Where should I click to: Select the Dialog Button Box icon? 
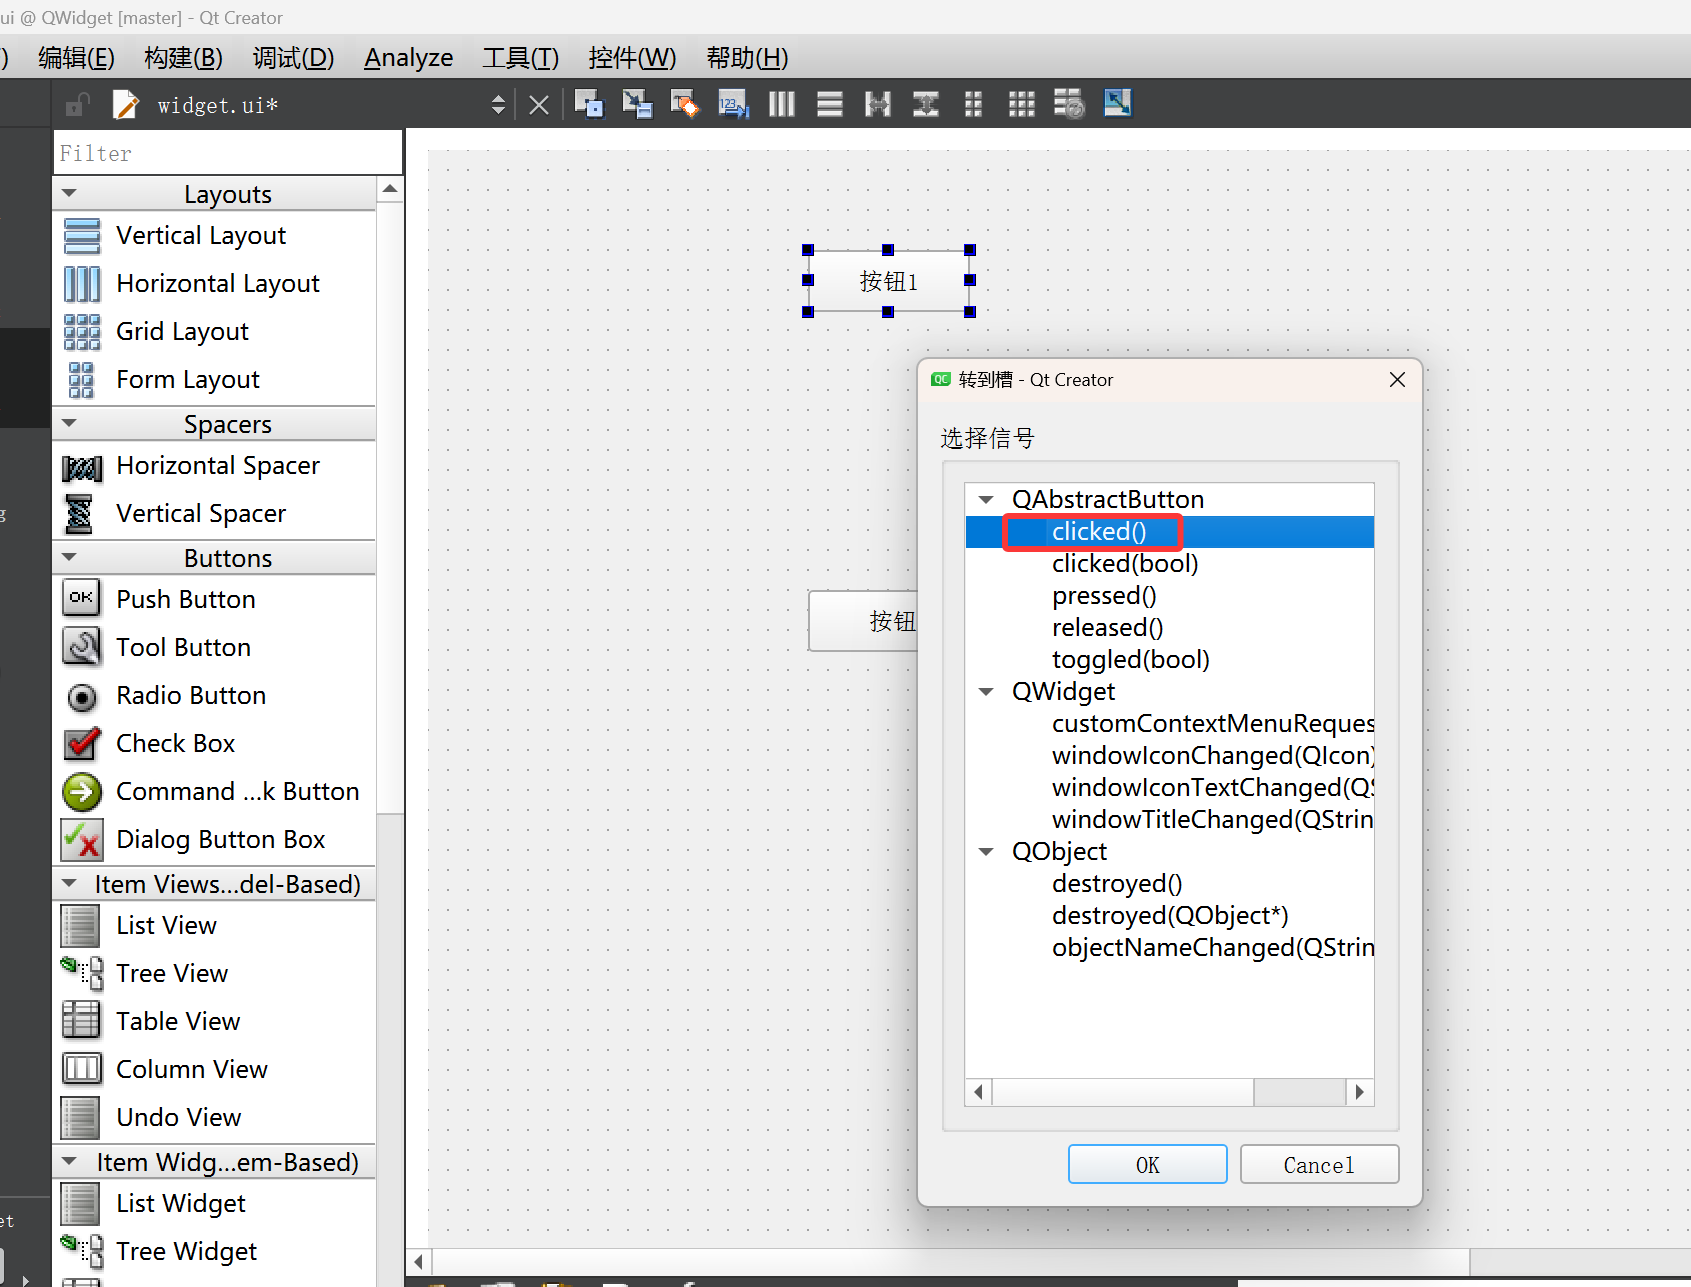[82, 840]
